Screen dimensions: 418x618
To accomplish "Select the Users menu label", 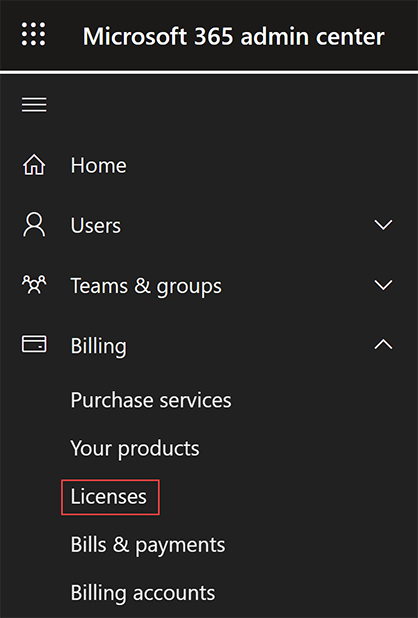I will (x=96, y=225).
